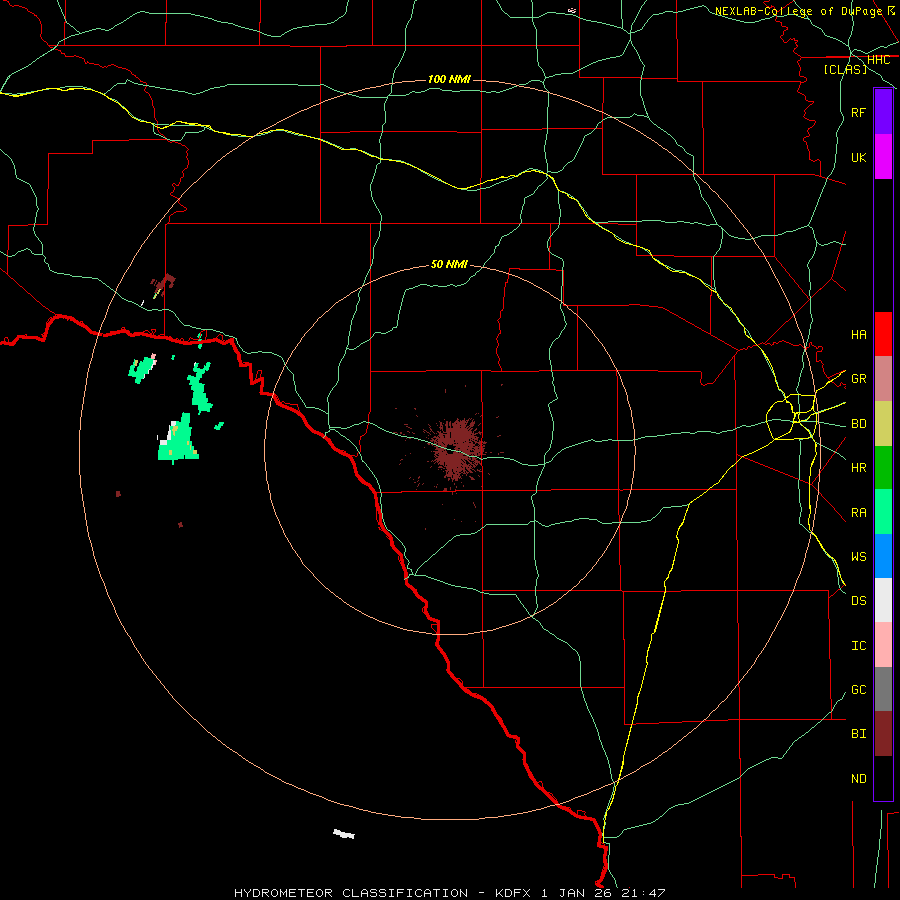The height and width of the screenshot is (900, 900).
Task: Click the 'WS' legend label
Action: [858, 556]
